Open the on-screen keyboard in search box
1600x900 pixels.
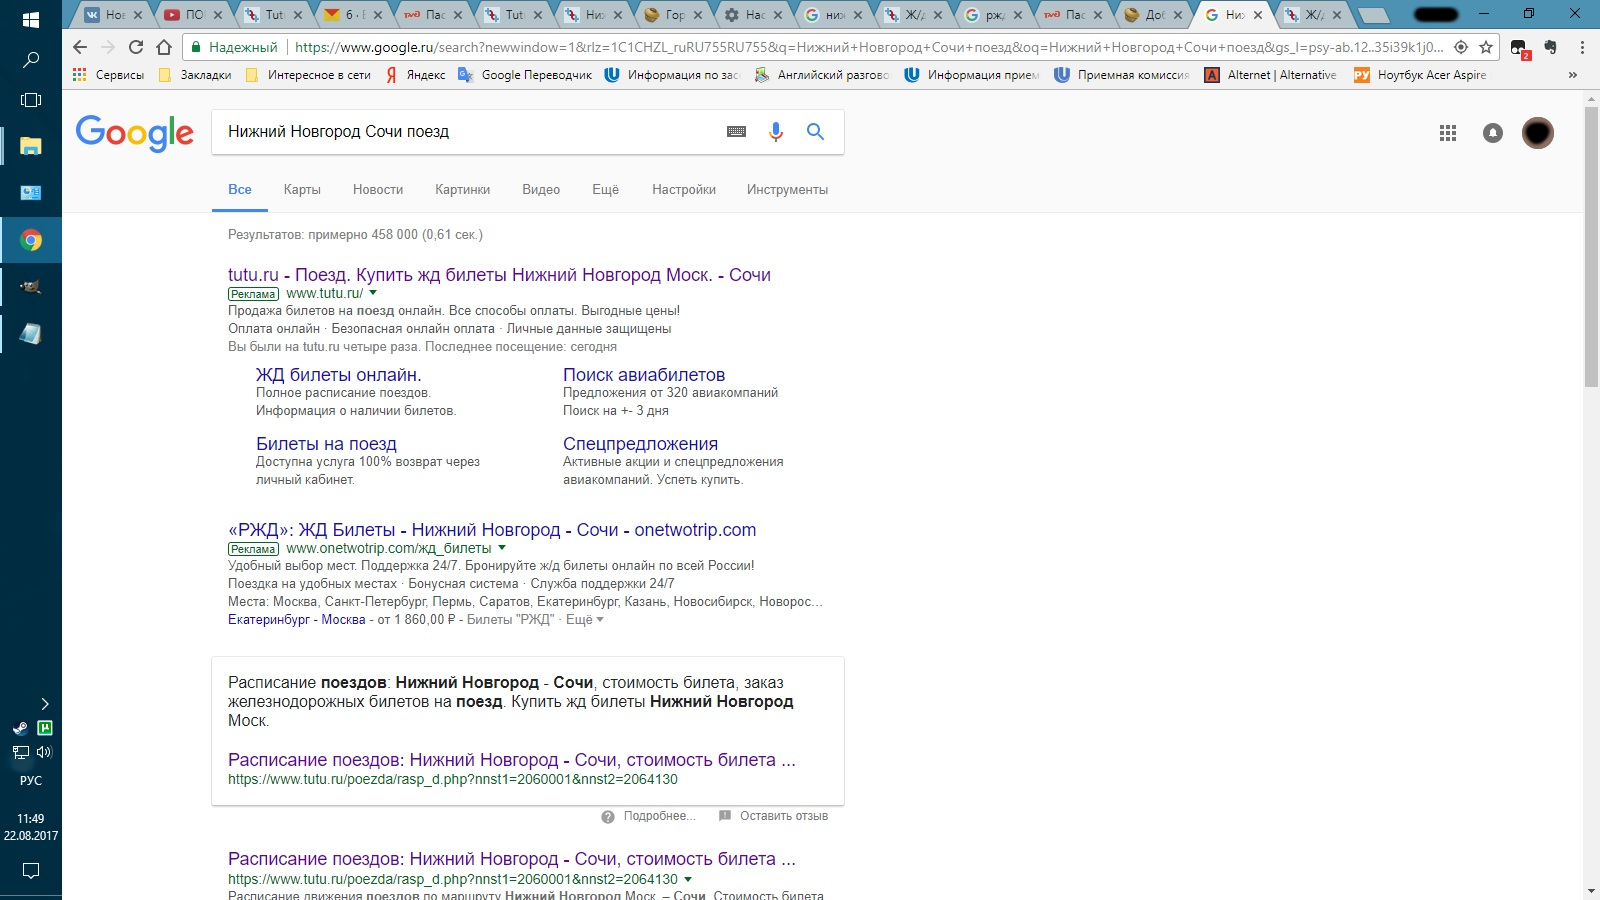pos(736,132)
